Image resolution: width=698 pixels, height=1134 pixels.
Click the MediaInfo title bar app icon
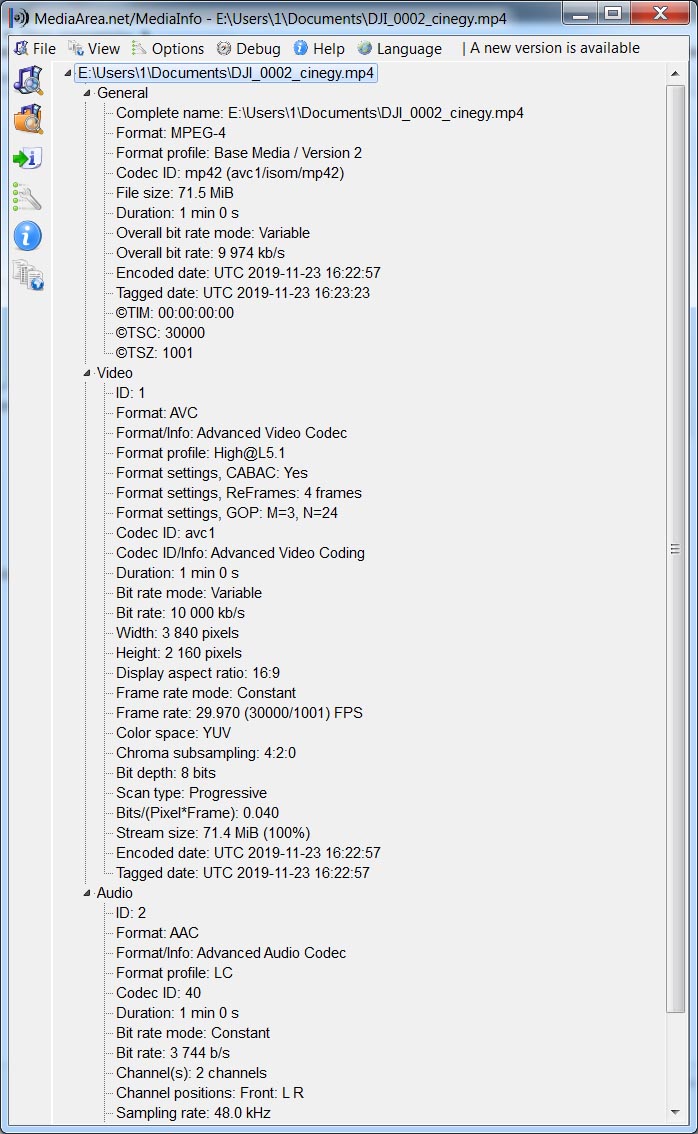pyautogui.click(x=20, y=17)
